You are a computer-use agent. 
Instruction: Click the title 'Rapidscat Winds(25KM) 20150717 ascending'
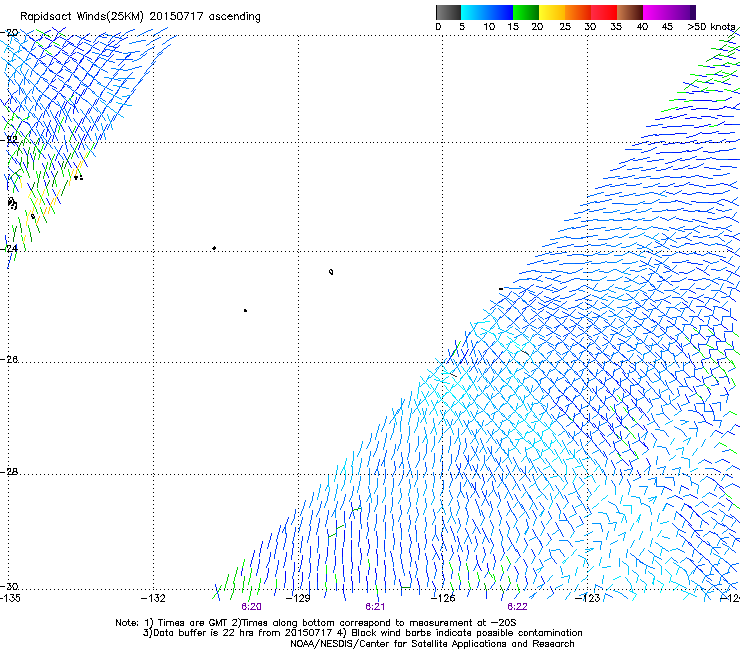(140, 17)
